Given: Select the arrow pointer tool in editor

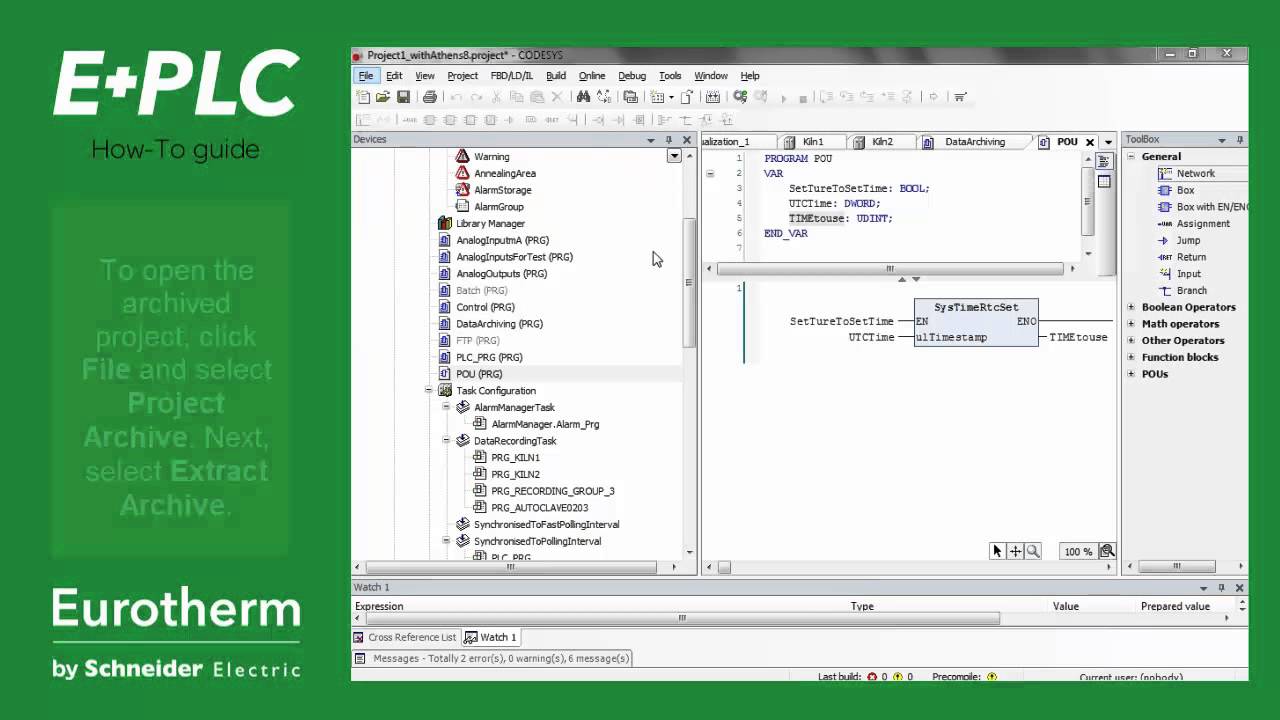Looking at the screenshot, I should 997,551.
